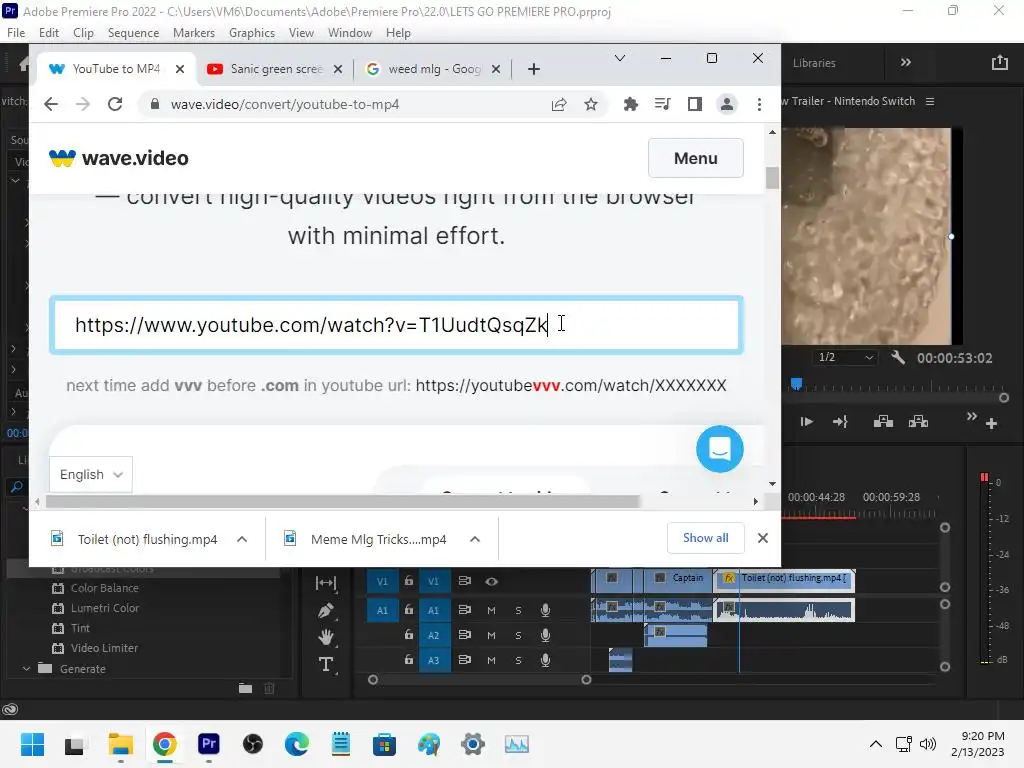Open the wave.video chat bubble
Screen dimensions: 1024x768
720,449
